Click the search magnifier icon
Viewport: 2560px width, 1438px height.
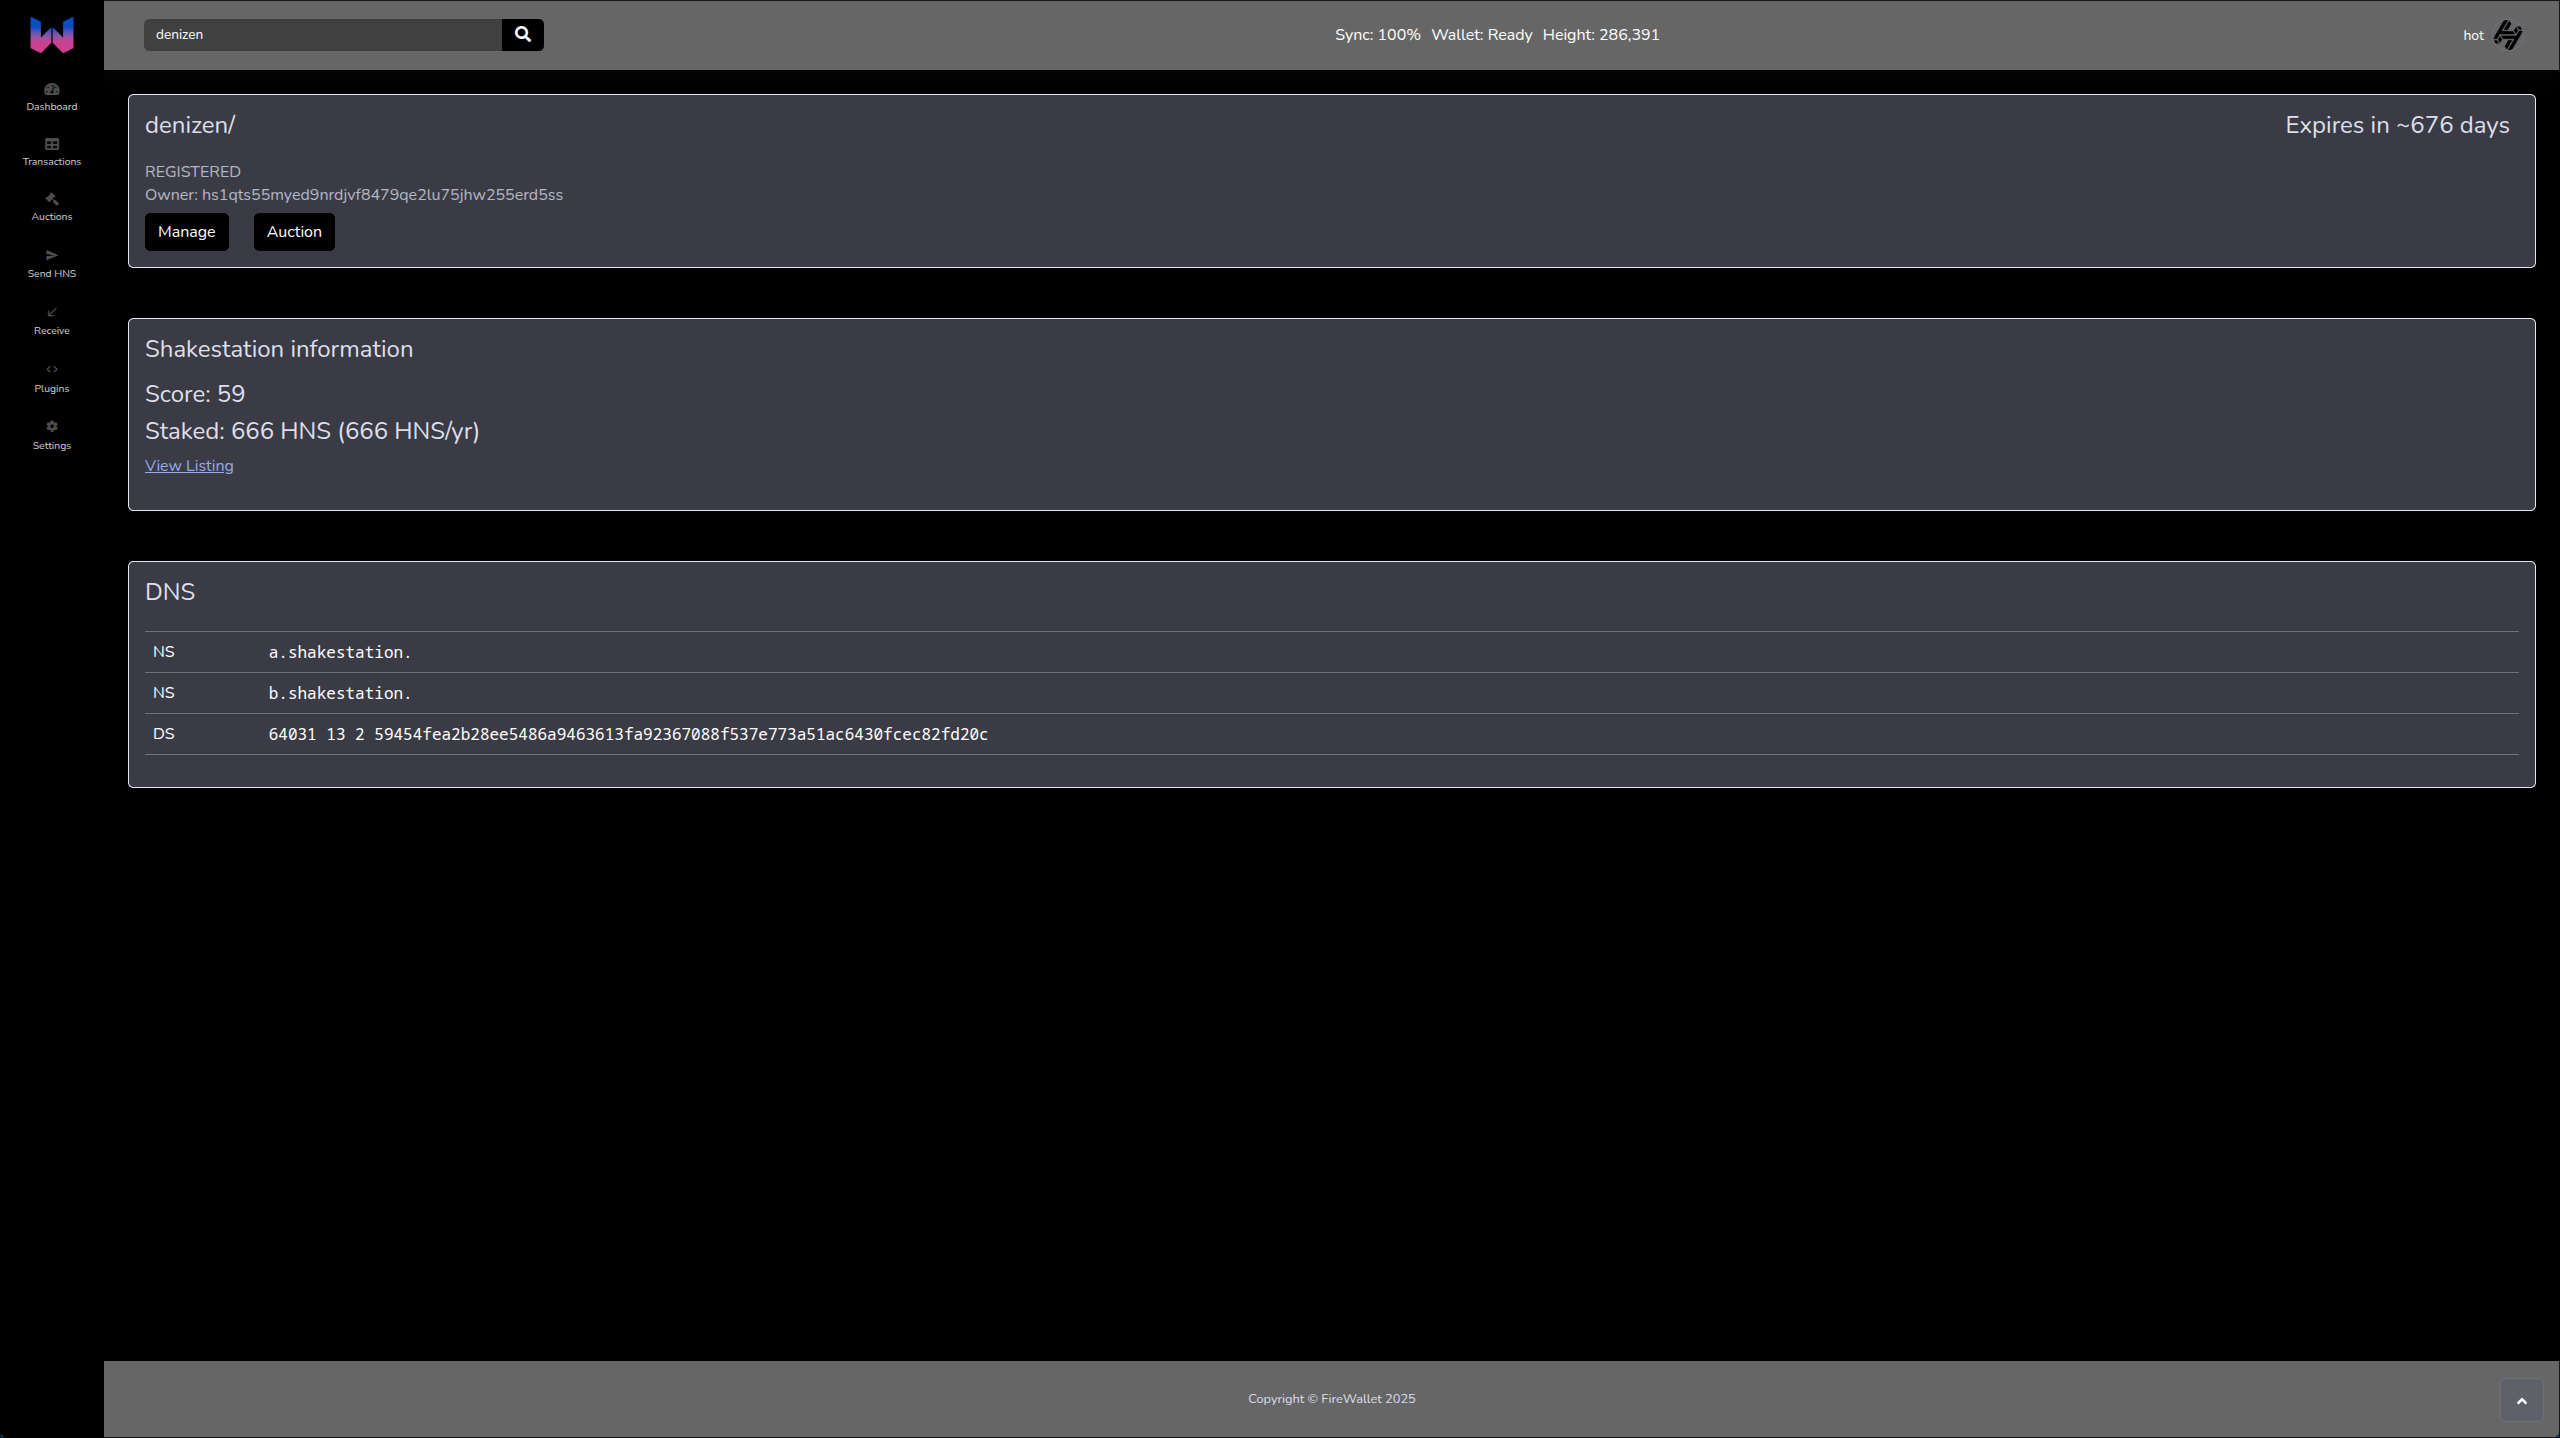click(522, 34)
